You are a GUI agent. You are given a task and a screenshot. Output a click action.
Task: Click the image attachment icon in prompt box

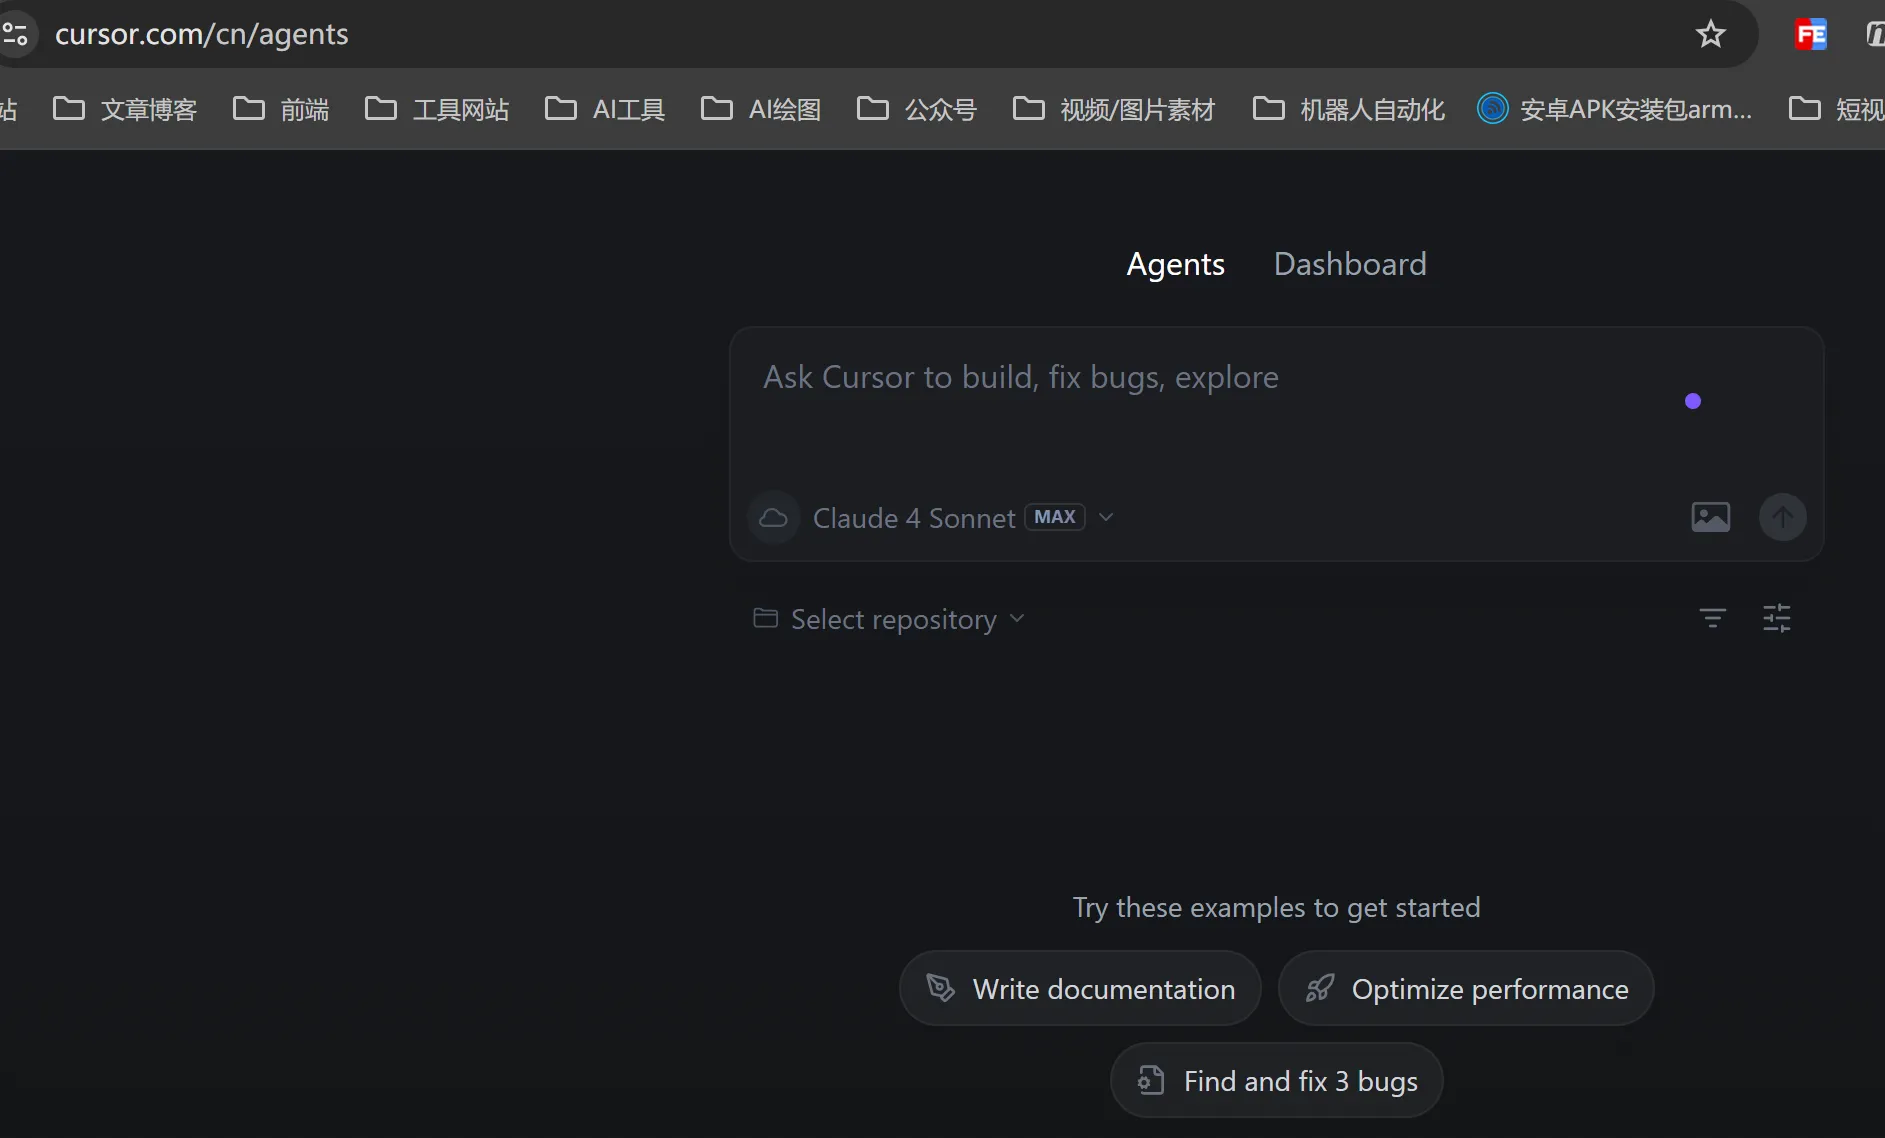(1710, 517)
